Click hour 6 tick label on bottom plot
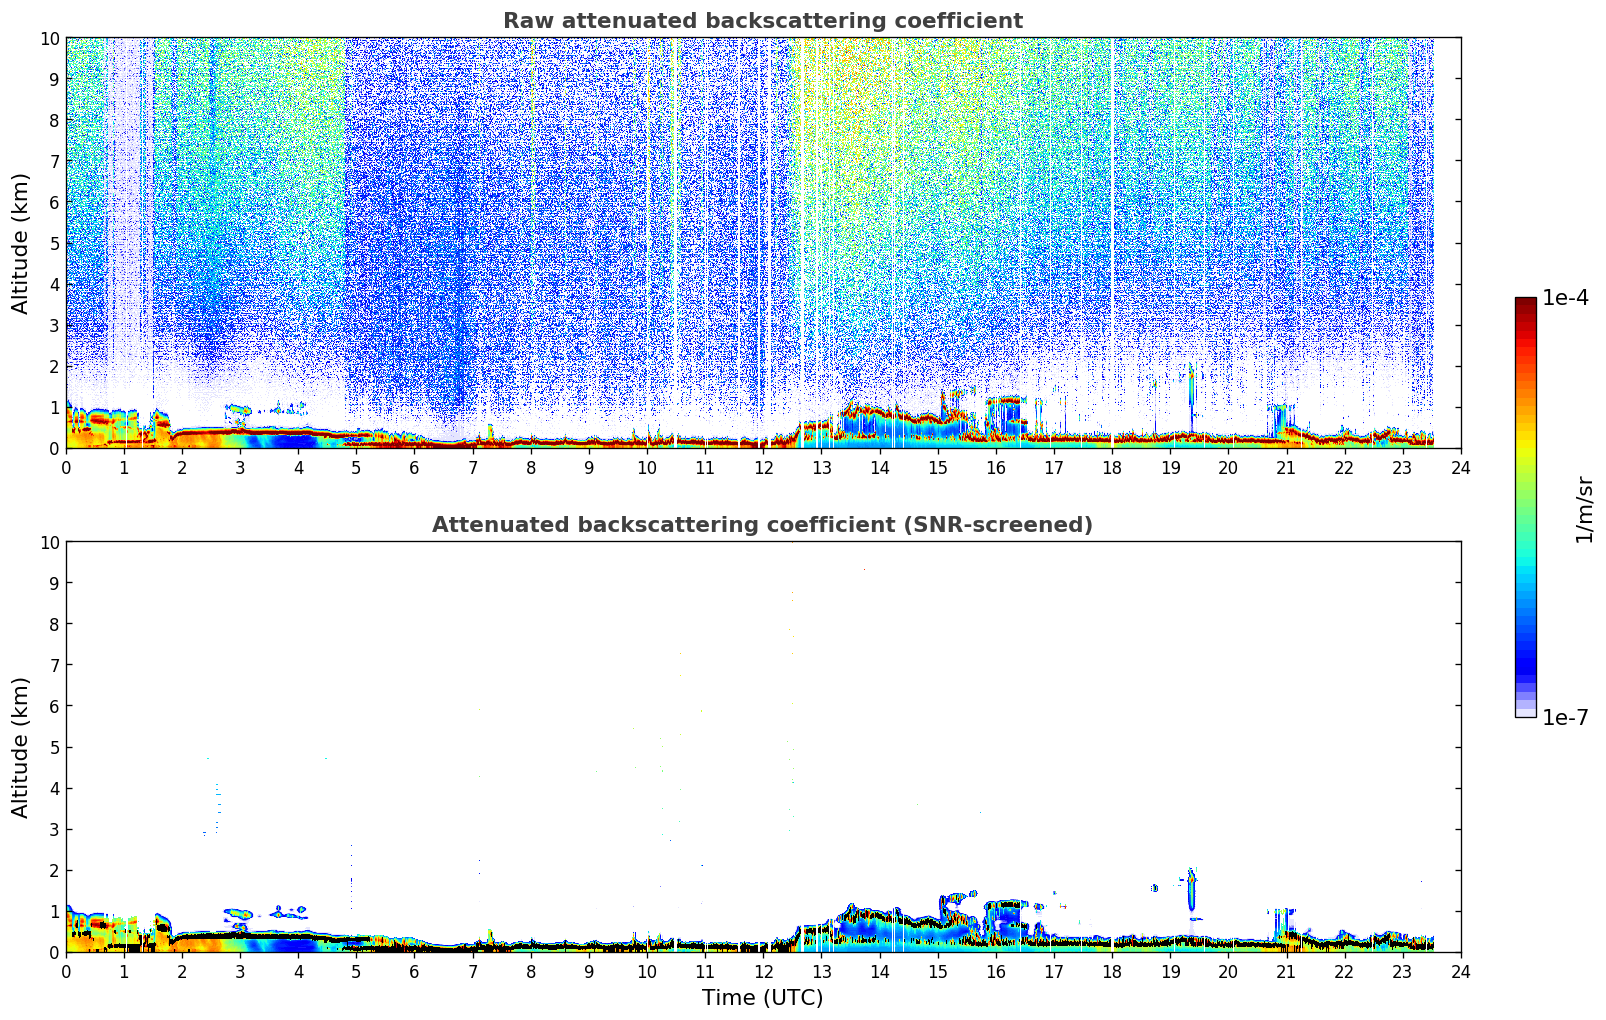1606x1020 pixels. coord(414,972)
